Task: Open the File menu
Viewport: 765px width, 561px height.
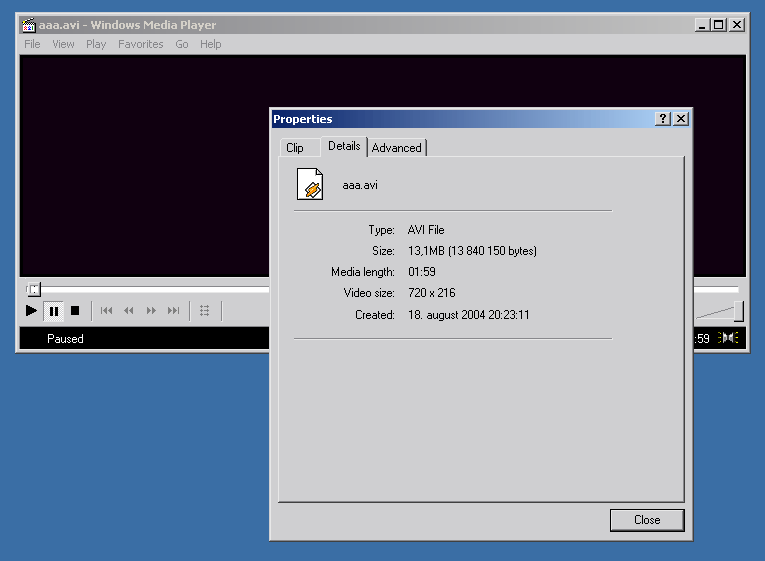Action: point(32,44)
